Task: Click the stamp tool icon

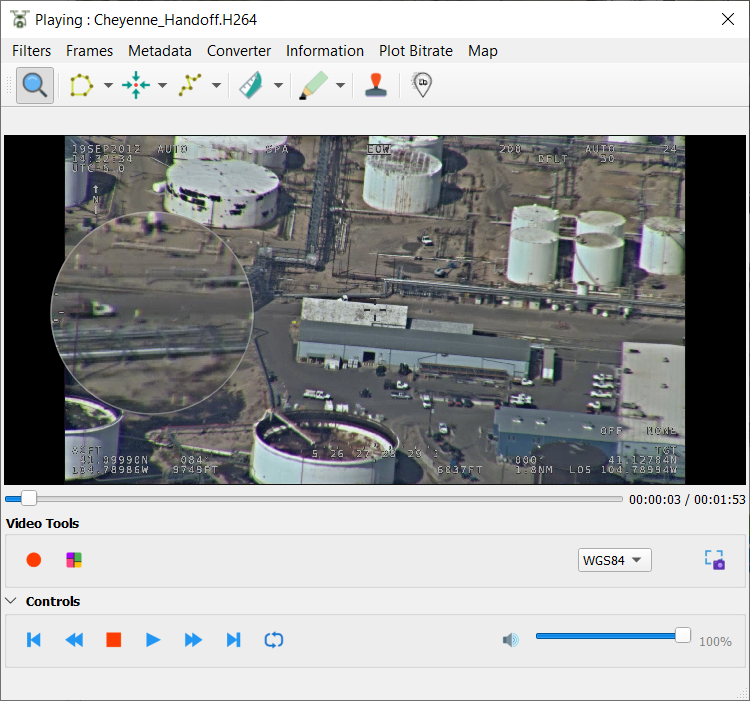Action: [375, 86]
